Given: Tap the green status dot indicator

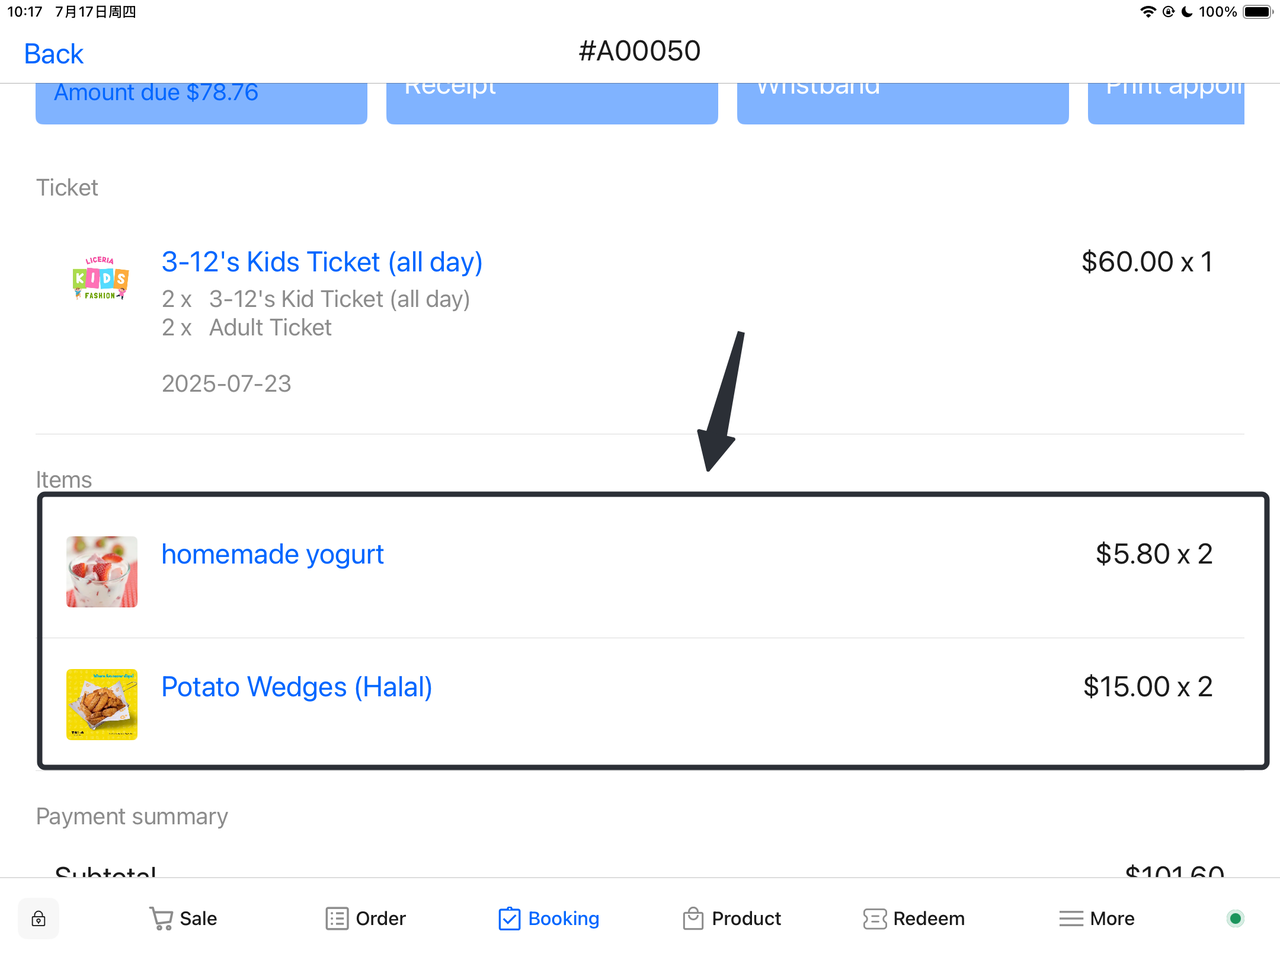Looking at the screenshot, I should (x=1235, y=919).
